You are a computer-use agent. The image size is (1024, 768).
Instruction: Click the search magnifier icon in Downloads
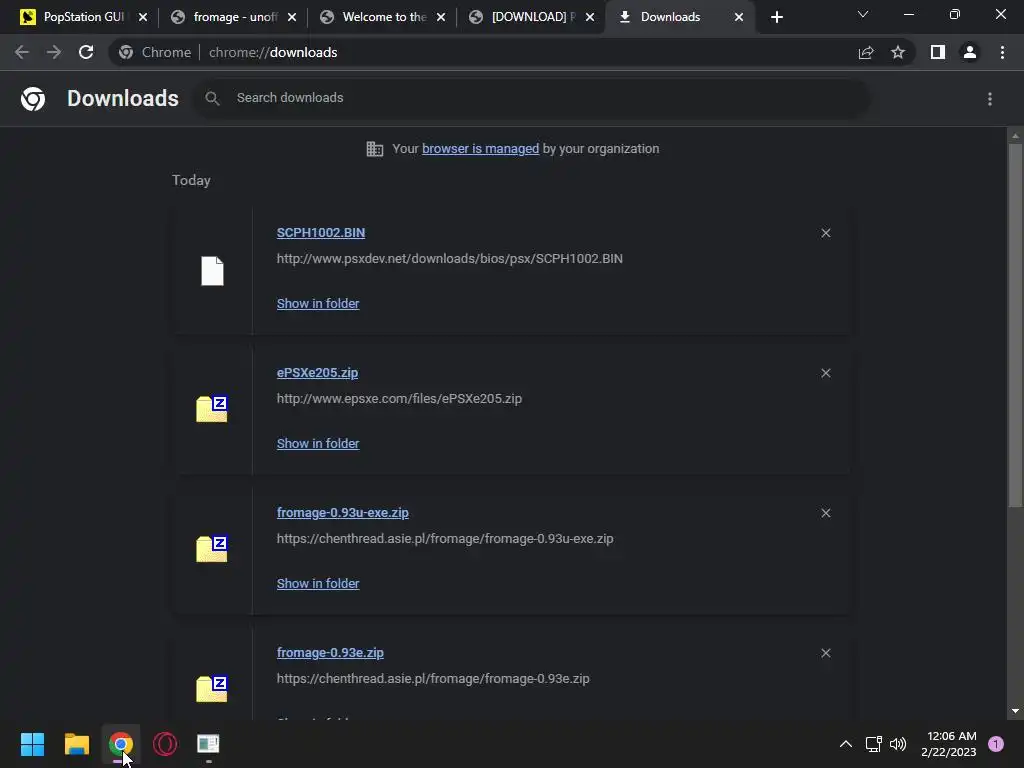[212, 98]
